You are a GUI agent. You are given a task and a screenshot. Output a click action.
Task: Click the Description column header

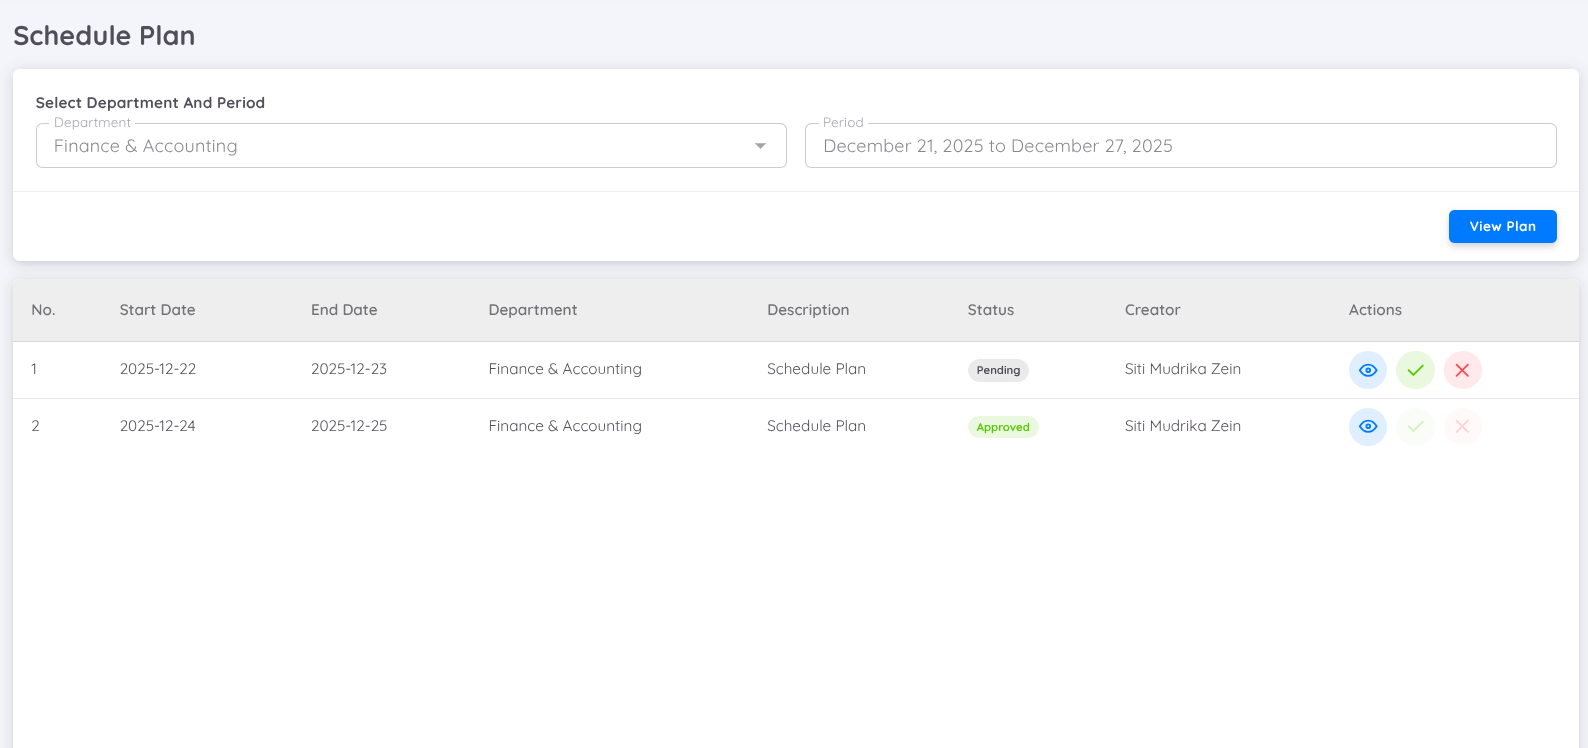click(808, 310)
